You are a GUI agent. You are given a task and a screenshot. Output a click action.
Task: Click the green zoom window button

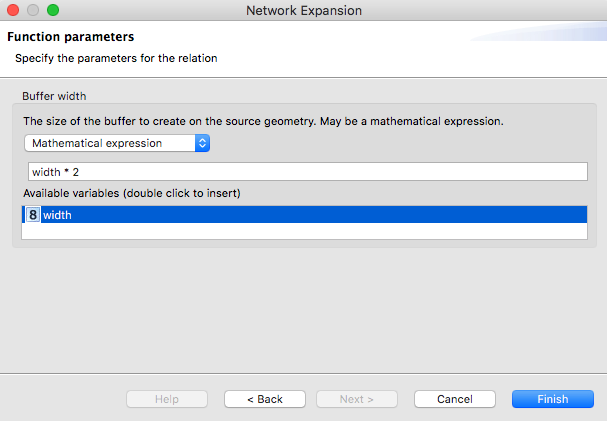(x=53, y=10)
